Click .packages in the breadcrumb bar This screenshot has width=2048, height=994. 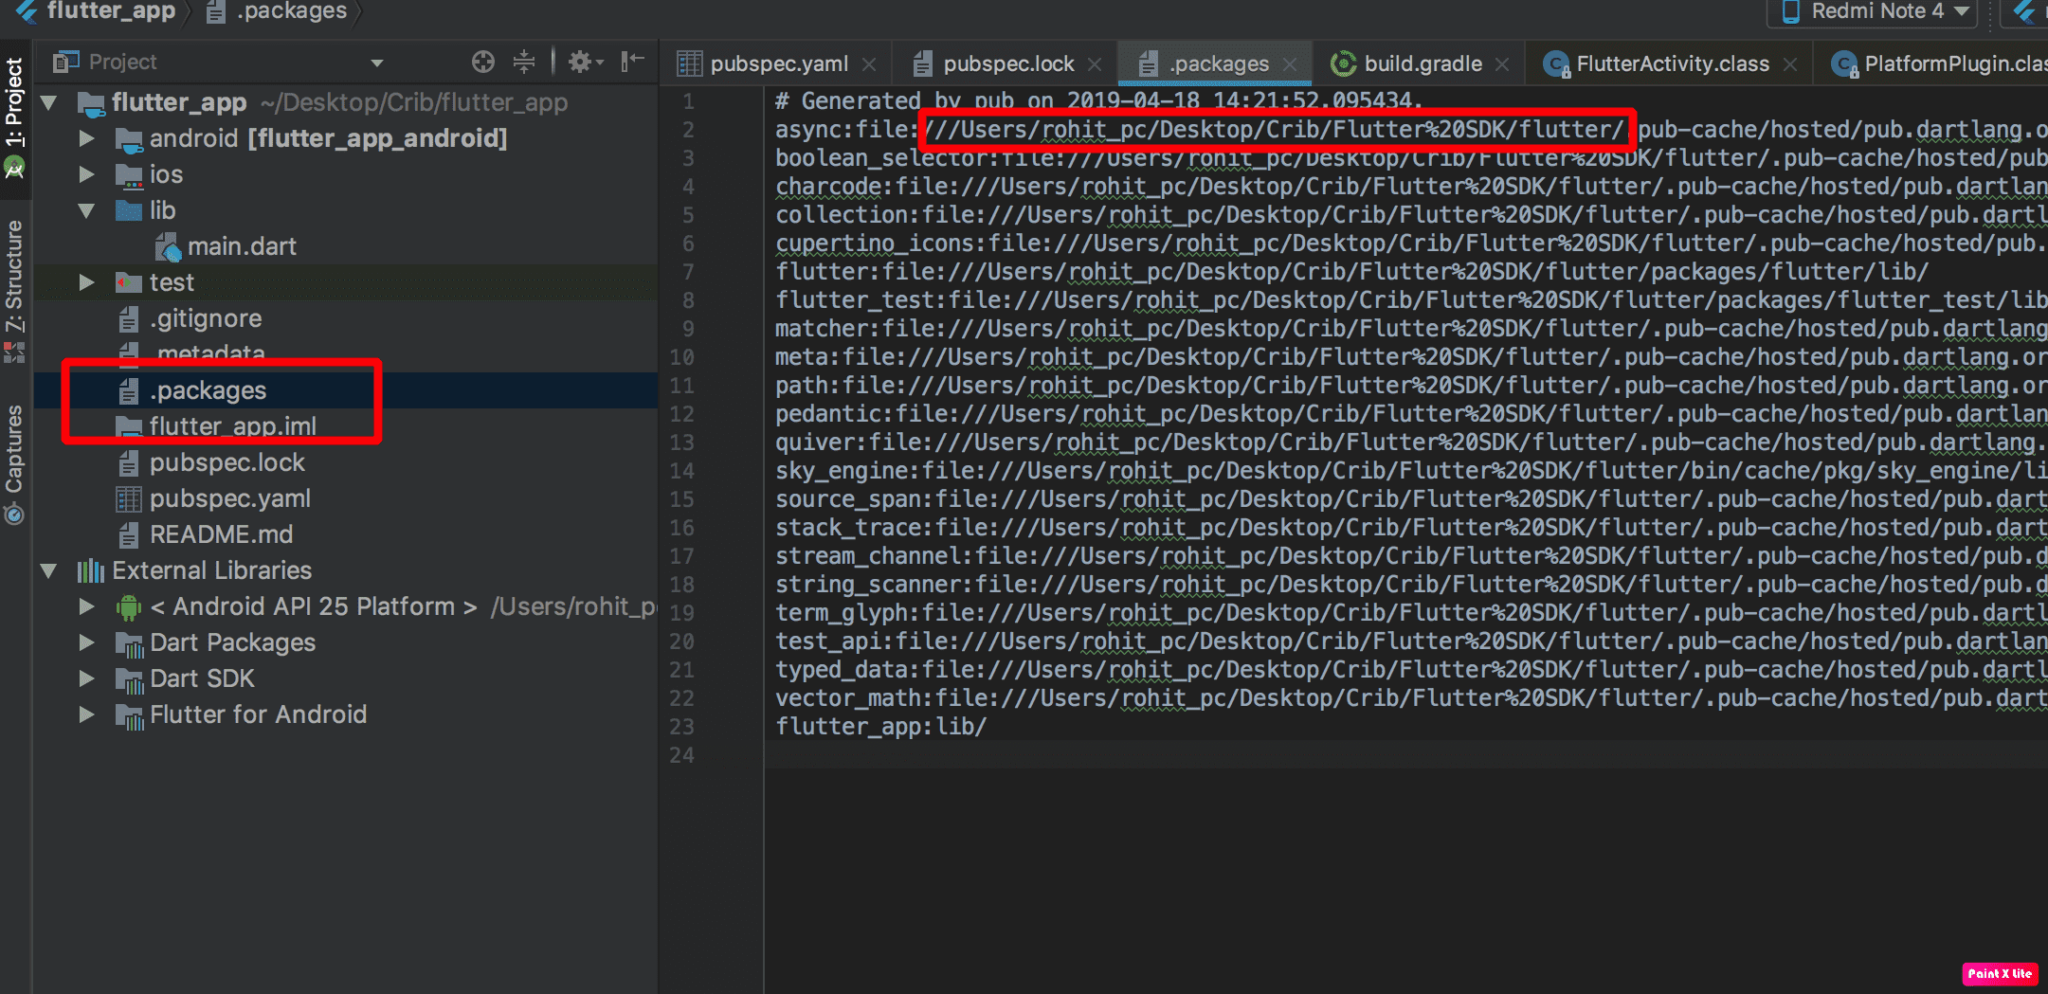click(291, 11)
